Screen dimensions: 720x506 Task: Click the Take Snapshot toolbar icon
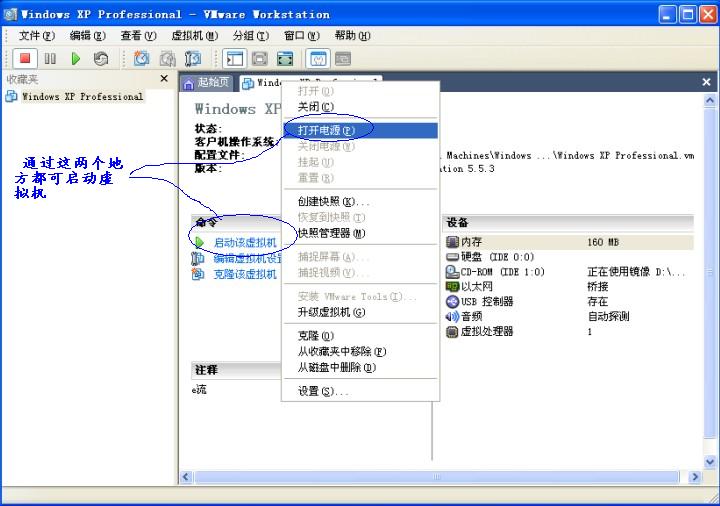pyautogui.click(x=142, y=59)
